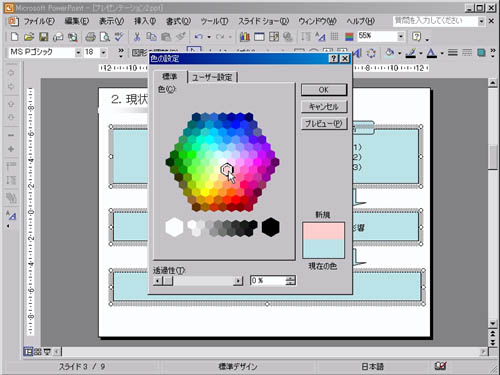The width and height of the screenshot is (500, 375).
Task: Select the large black hexagon swatch
Action: 270,227
